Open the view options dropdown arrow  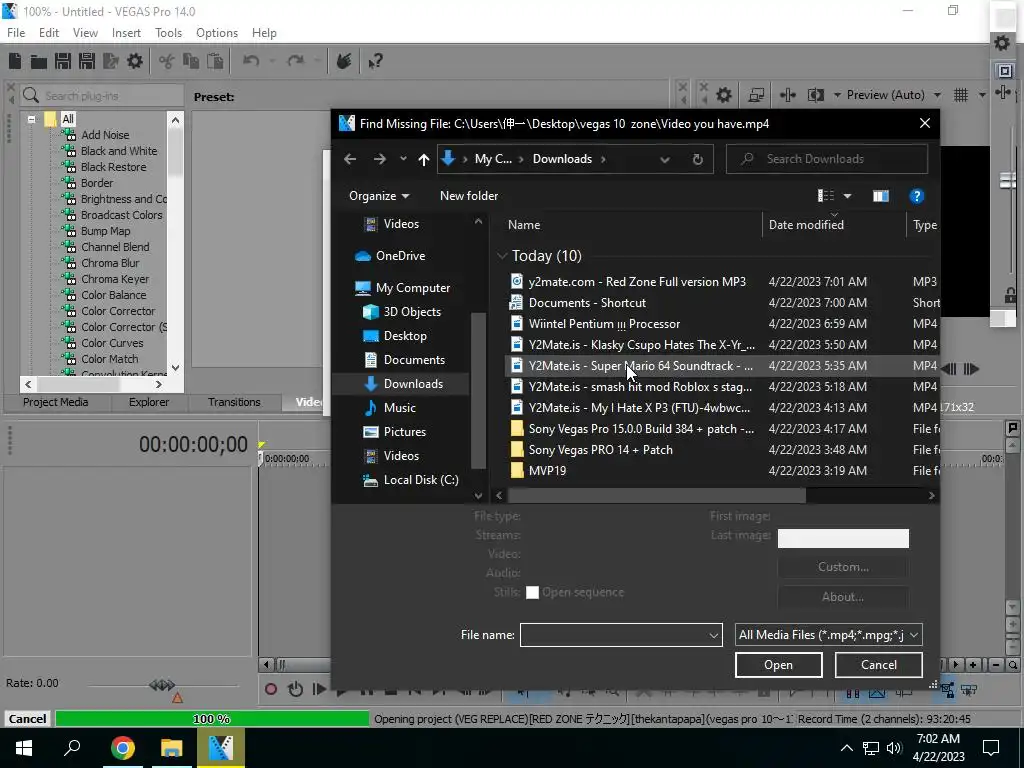pyautogui.click(x=847, y=196)
